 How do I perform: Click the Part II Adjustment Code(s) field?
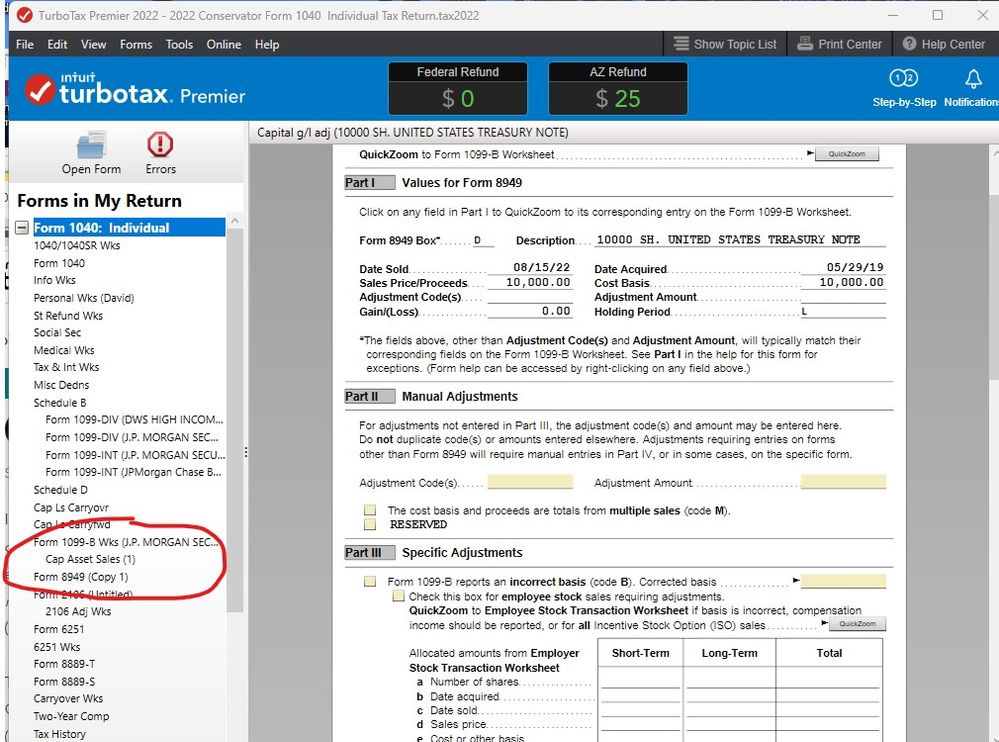coord(530,482)
